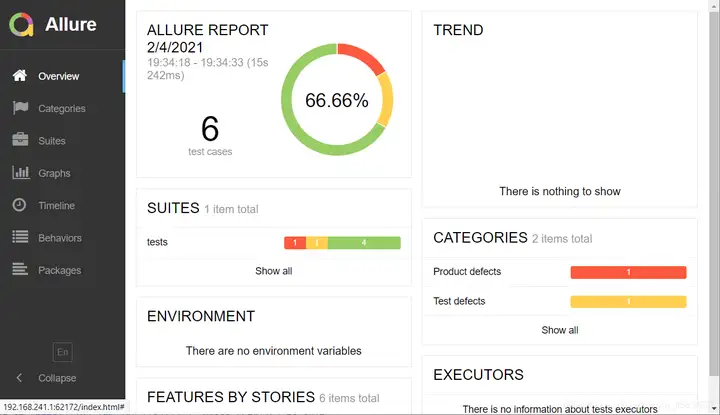Navigate to Packages
The width and height of the screenshot is (720, 415).
[62, 270]
